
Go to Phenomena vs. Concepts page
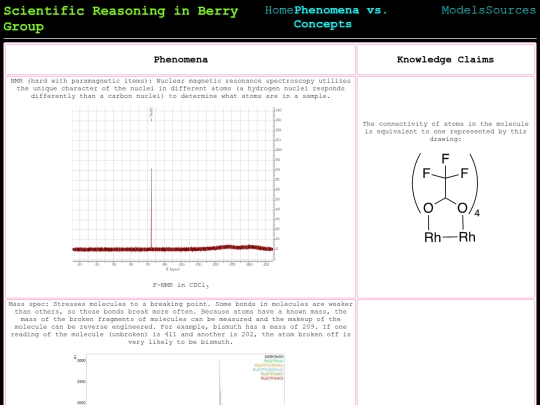340,17
